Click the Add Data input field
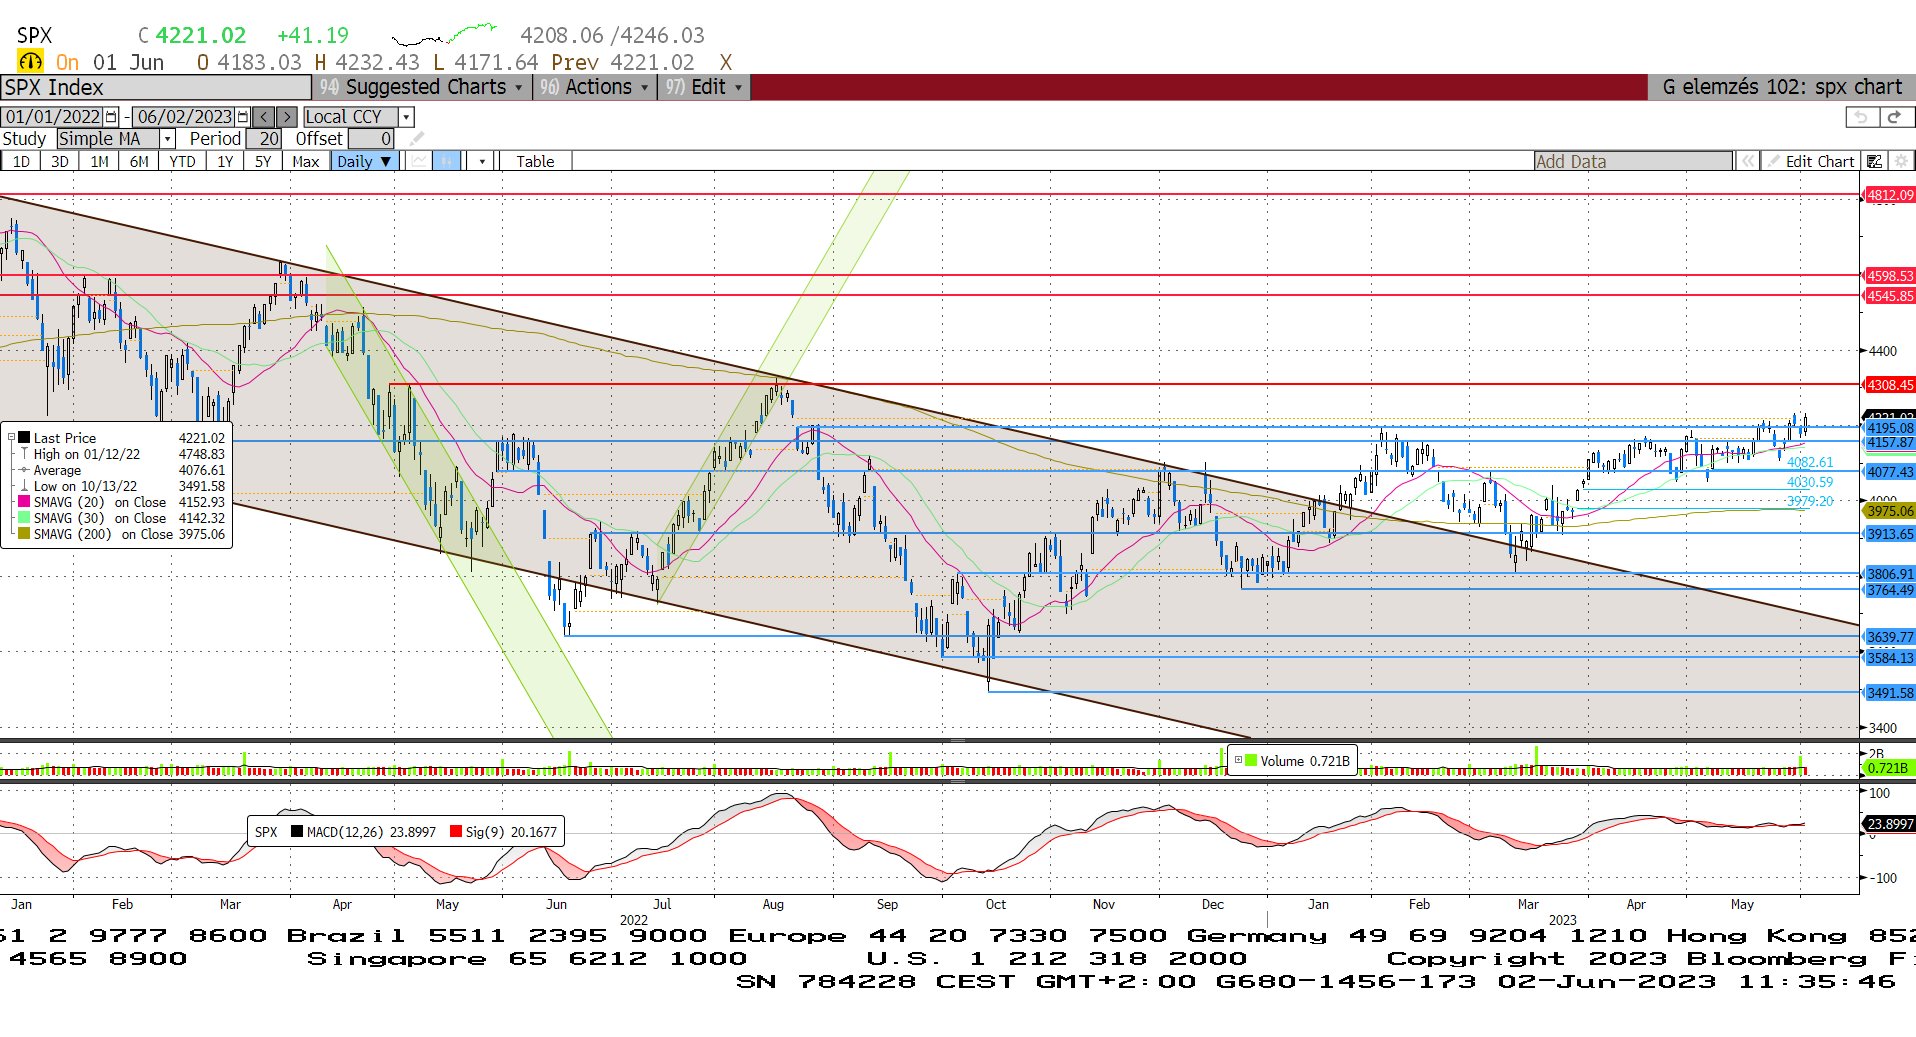 point(1633,161)
